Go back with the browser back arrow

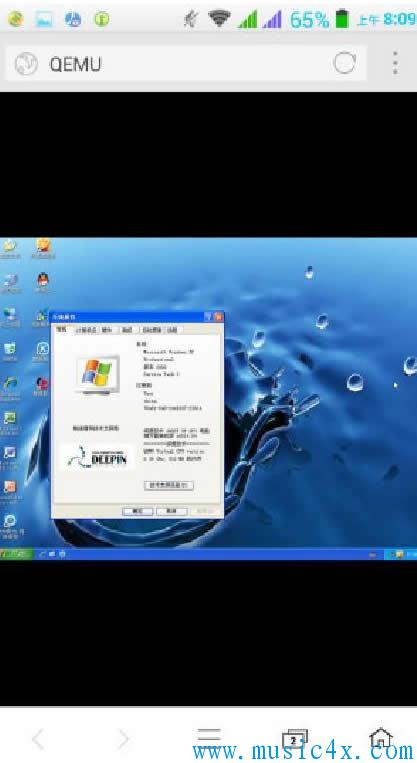(38, 739)
